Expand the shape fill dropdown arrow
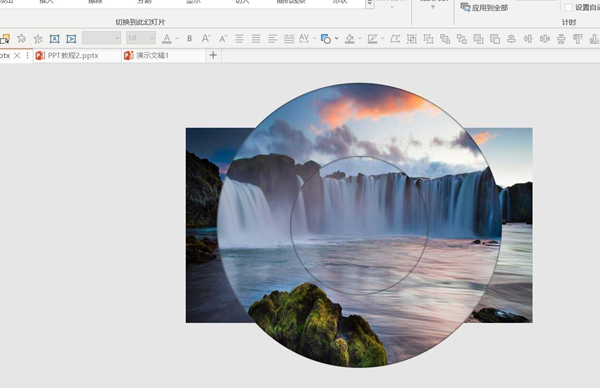Screen dimensions: 600x388 click(x=359, y=38)
